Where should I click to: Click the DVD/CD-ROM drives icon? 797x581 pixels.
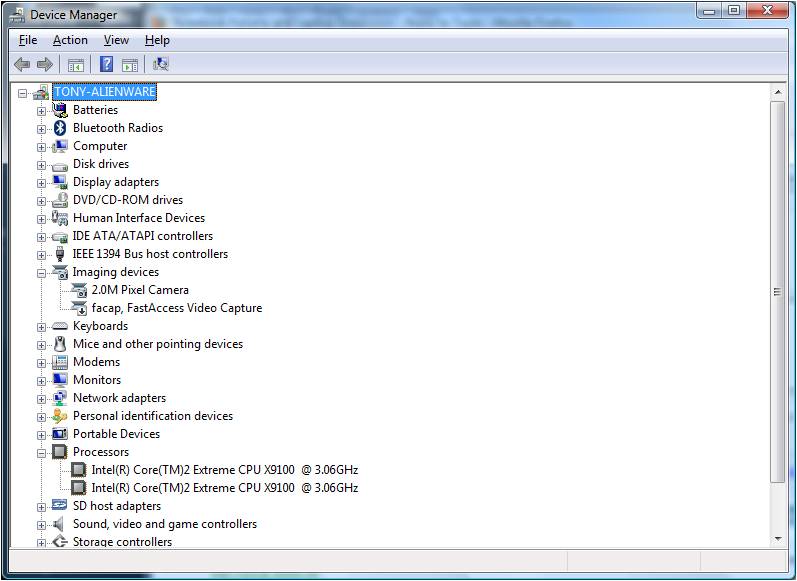tap(60, 200)
